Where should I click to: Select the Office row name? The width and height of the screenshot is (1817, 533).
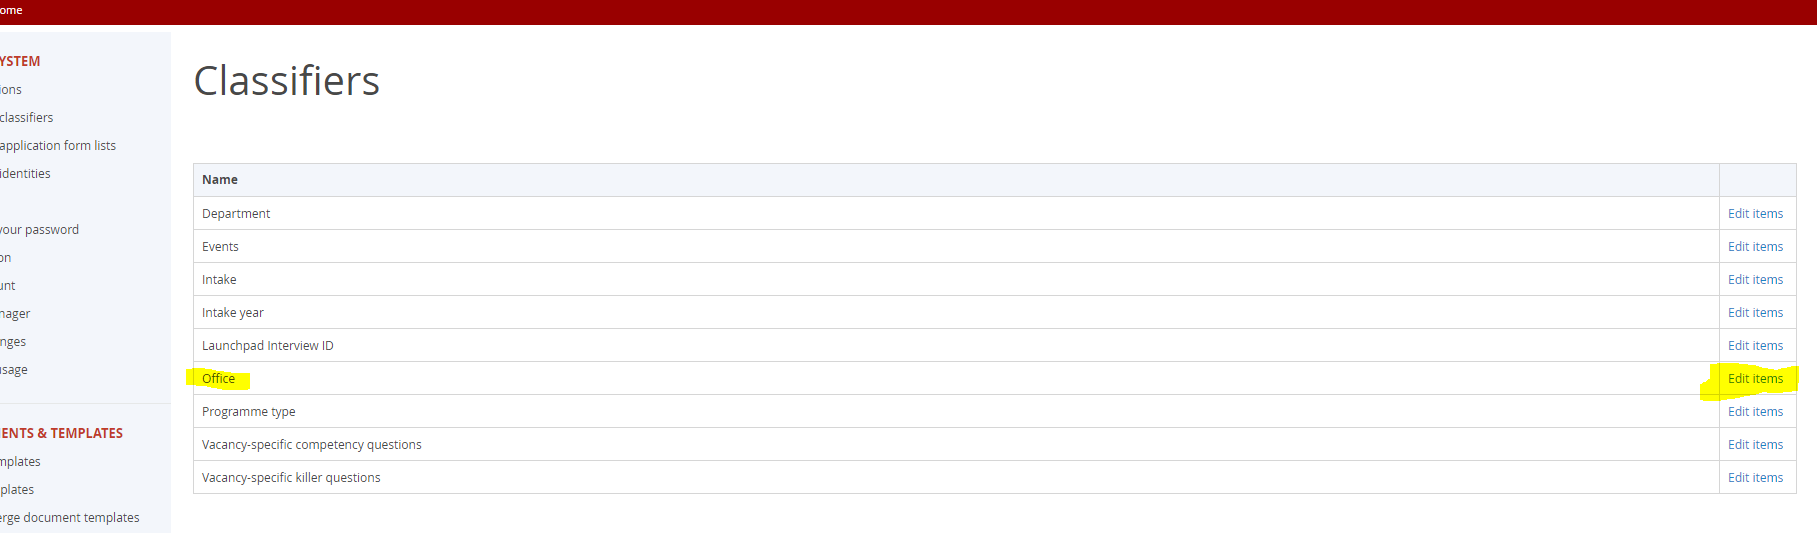point(219,379)
